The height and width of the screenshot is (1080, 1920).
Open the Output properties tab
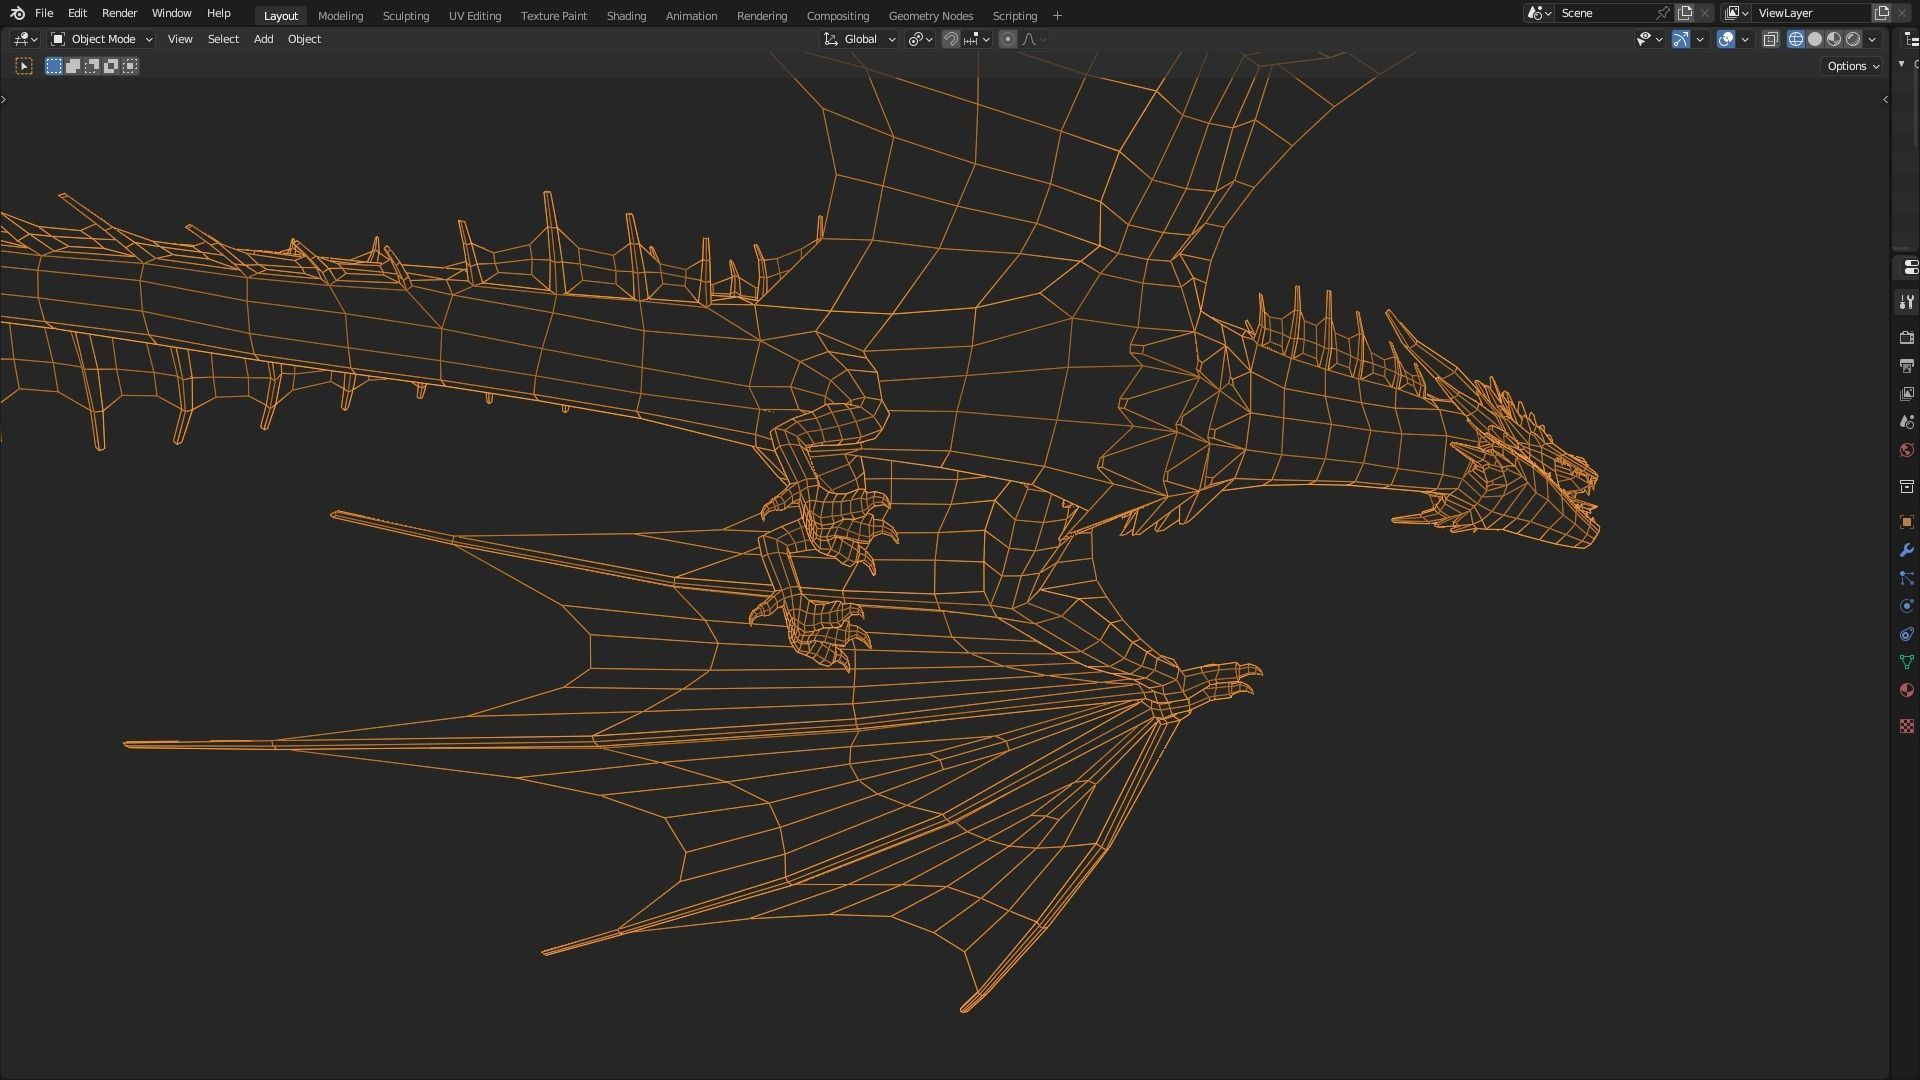[1907, 365]
